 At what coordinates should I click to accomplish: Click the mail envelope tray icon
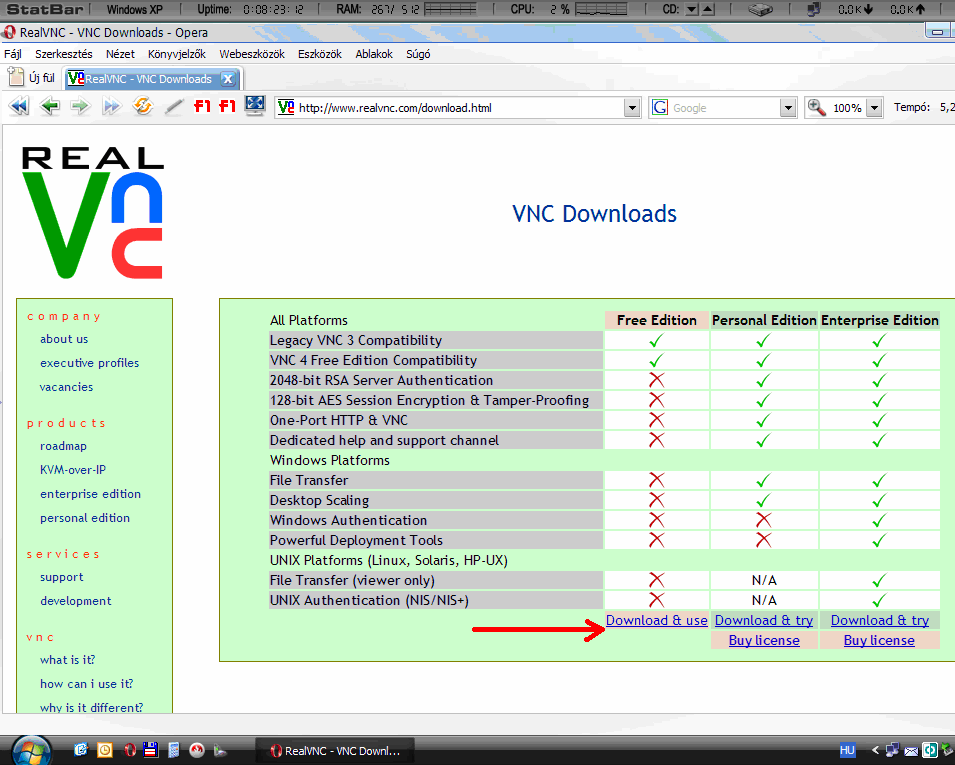911,751
